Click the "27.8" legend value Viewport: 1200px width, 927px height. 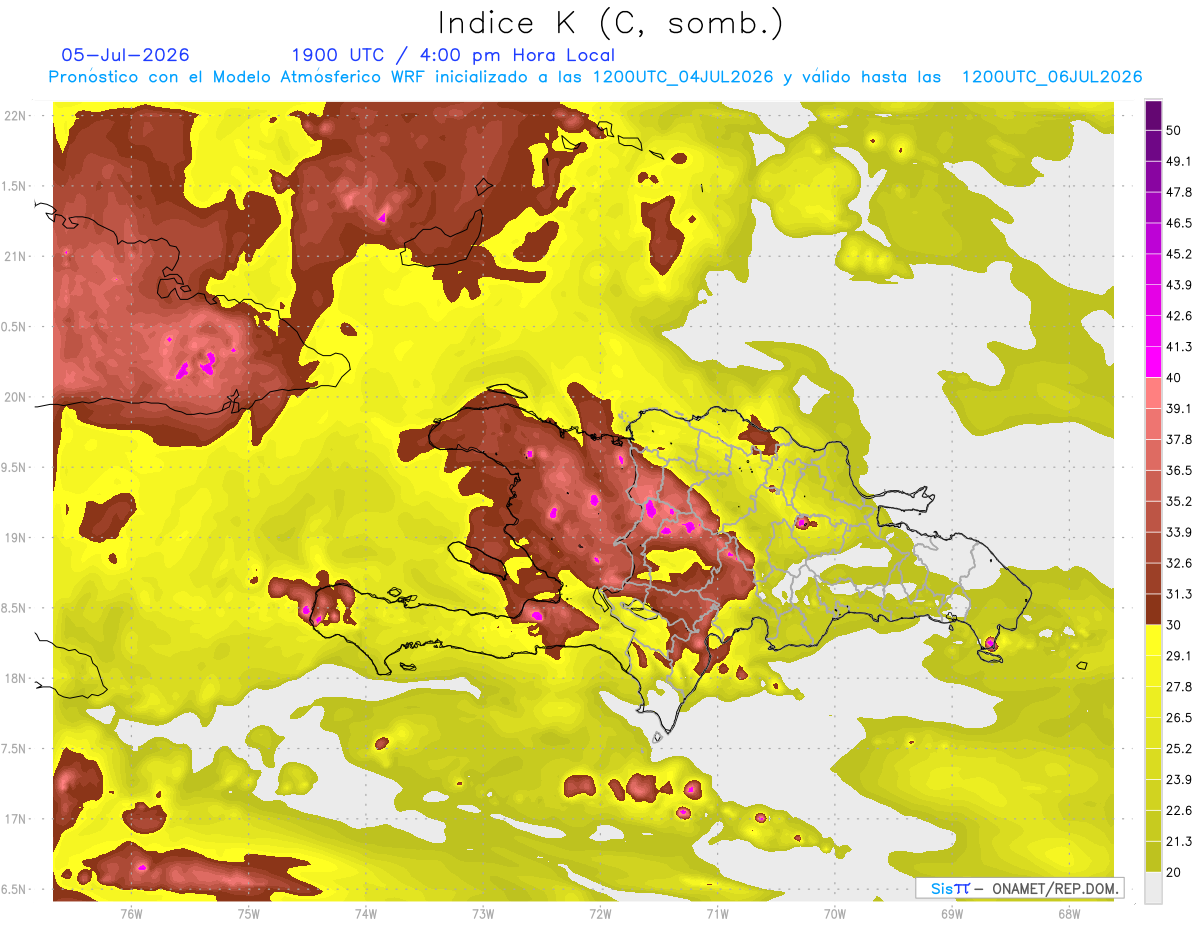point(1178,687)
